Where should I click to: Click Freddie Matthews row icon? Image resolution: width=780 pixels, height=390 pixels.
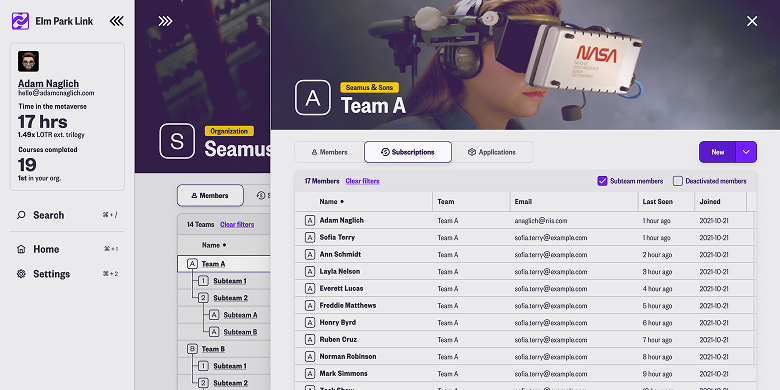(309, 305)
